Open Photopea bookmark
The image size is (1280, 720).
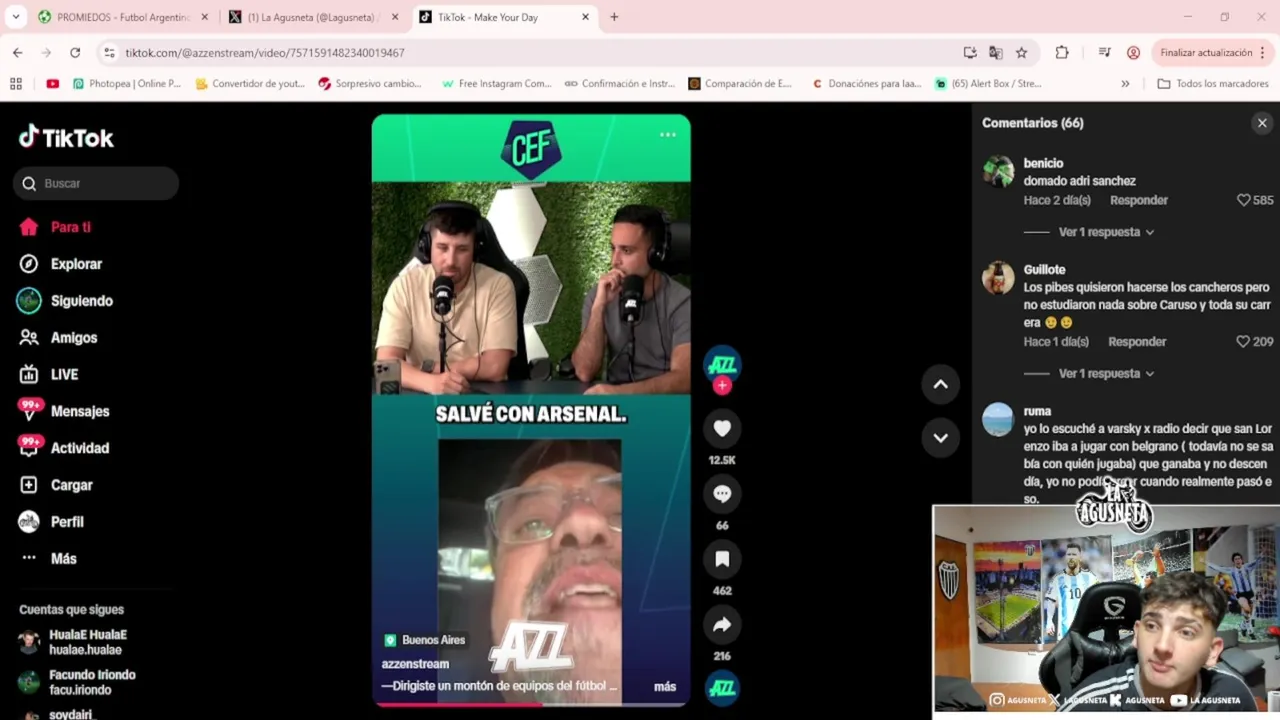click(x=127, y=84)
